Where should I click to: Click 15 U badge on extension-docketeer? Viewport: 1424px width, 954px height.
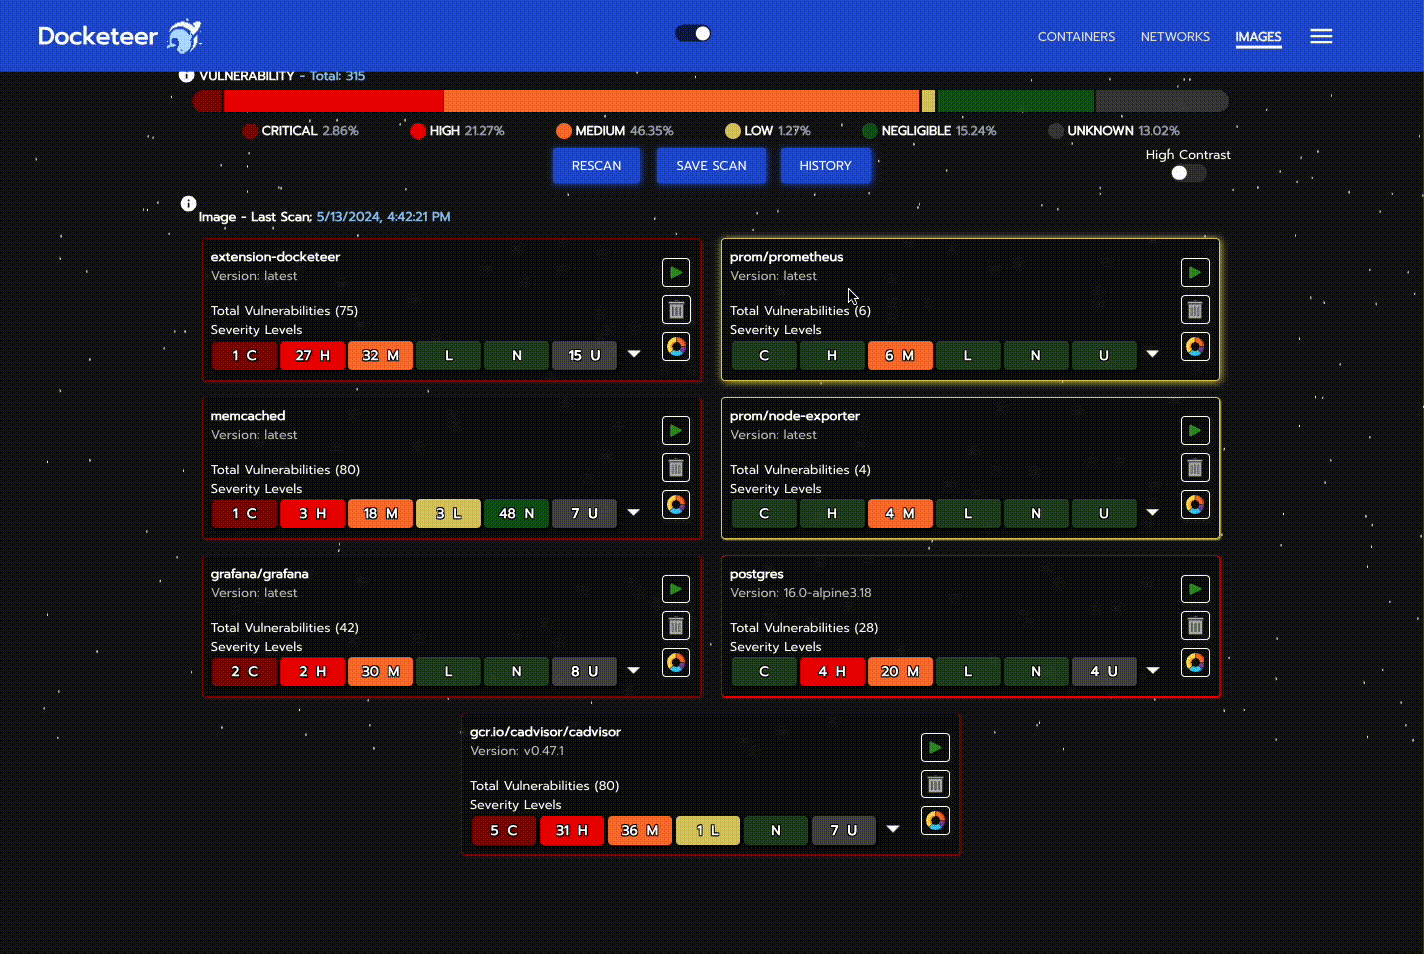point(584,355)
